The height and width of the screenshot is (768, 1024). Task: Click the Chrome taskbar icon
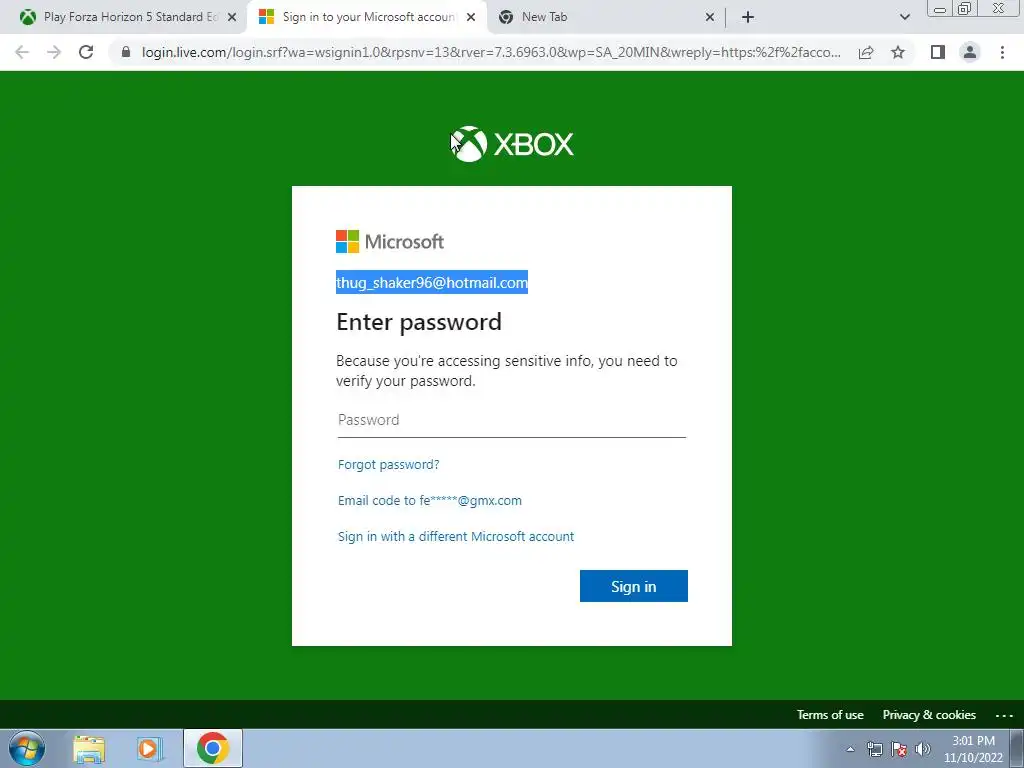pos(212,748)
